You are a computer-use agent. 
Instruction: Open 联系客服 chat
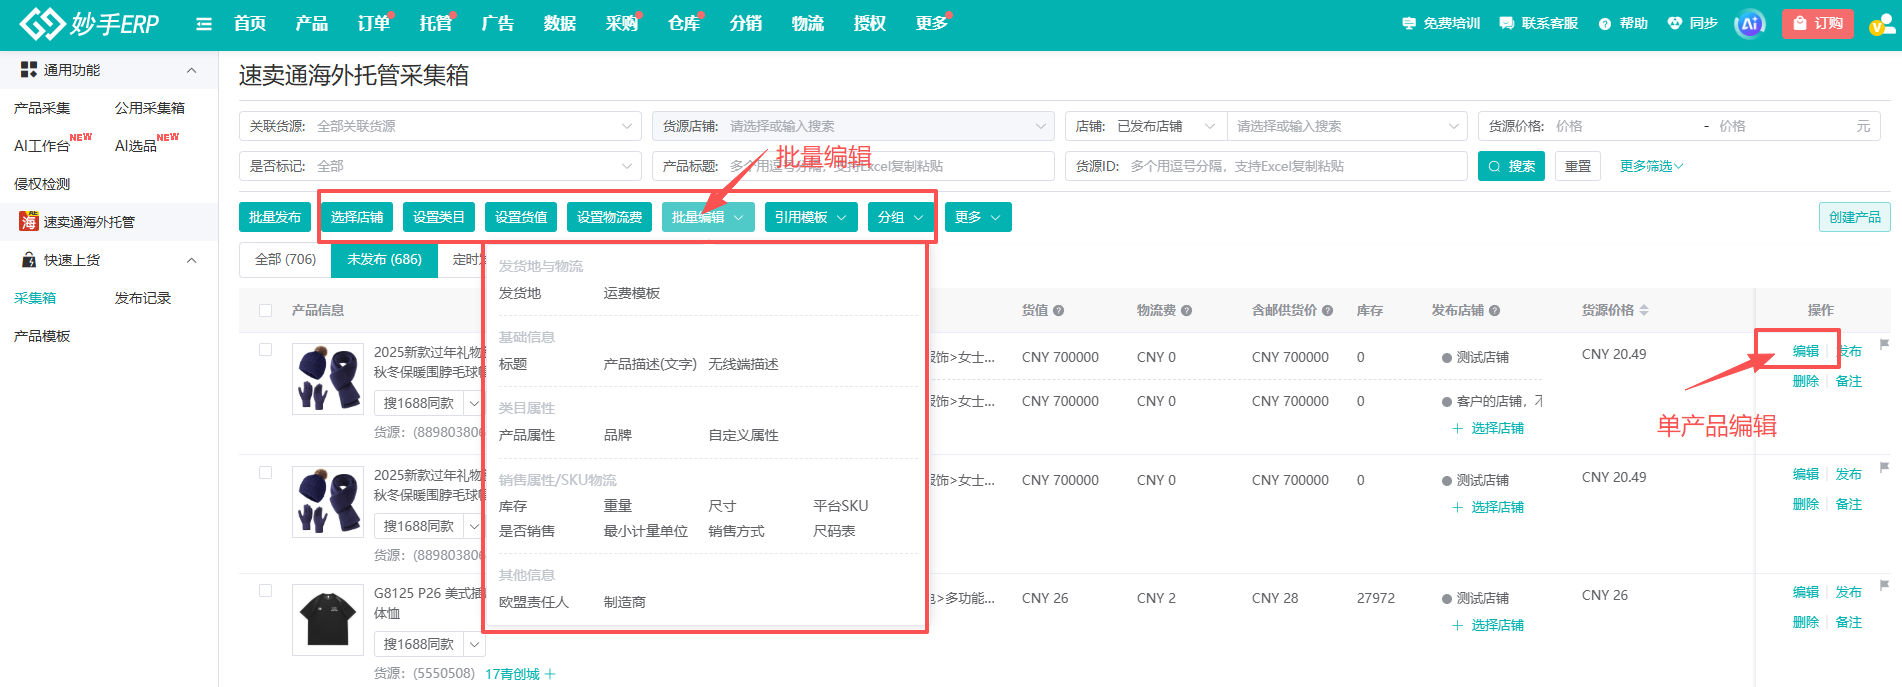[1539, 23]
